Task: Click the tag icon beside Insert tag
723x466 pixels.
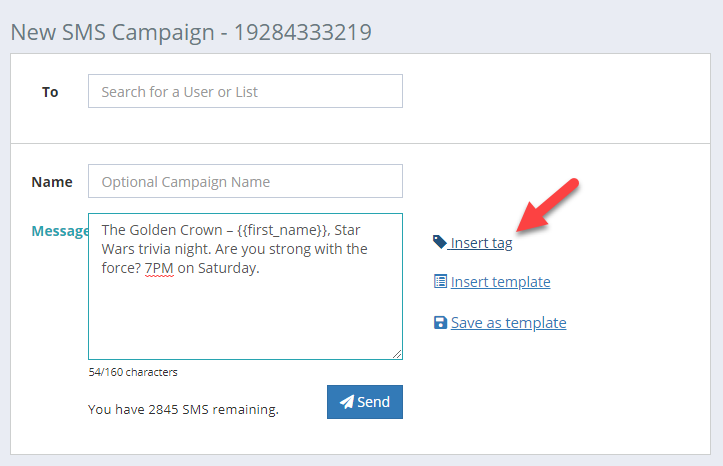Action: click(439, 242)
